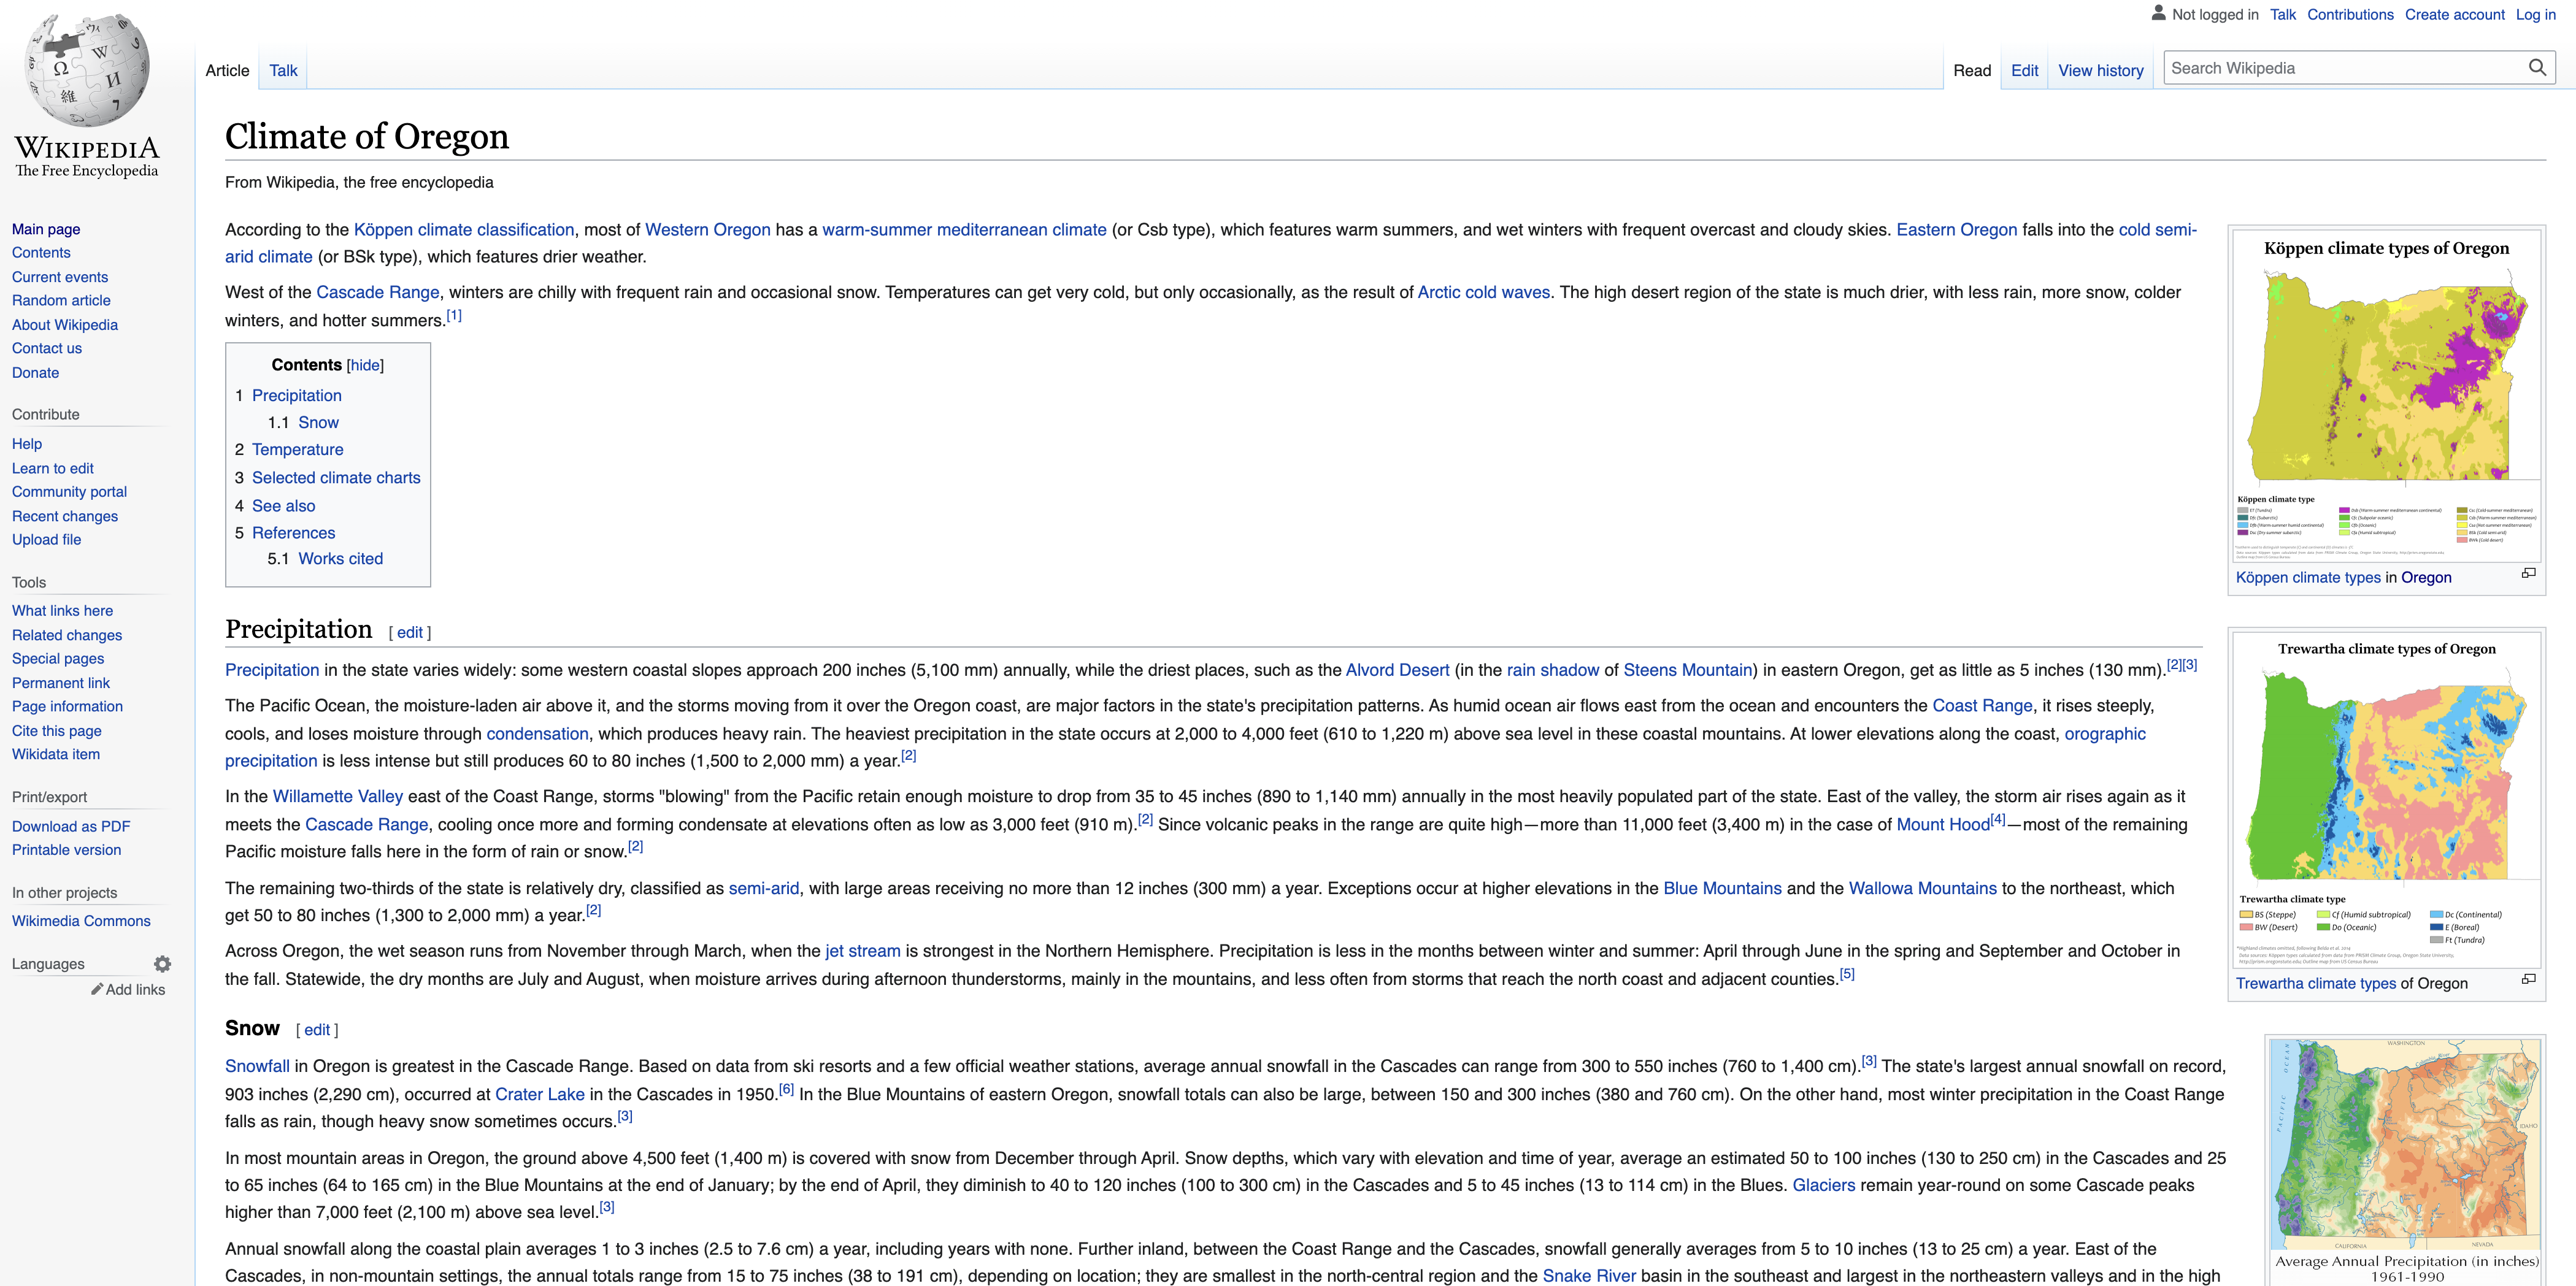
Task: Open Printable version link
Action: tap(66, 849)
